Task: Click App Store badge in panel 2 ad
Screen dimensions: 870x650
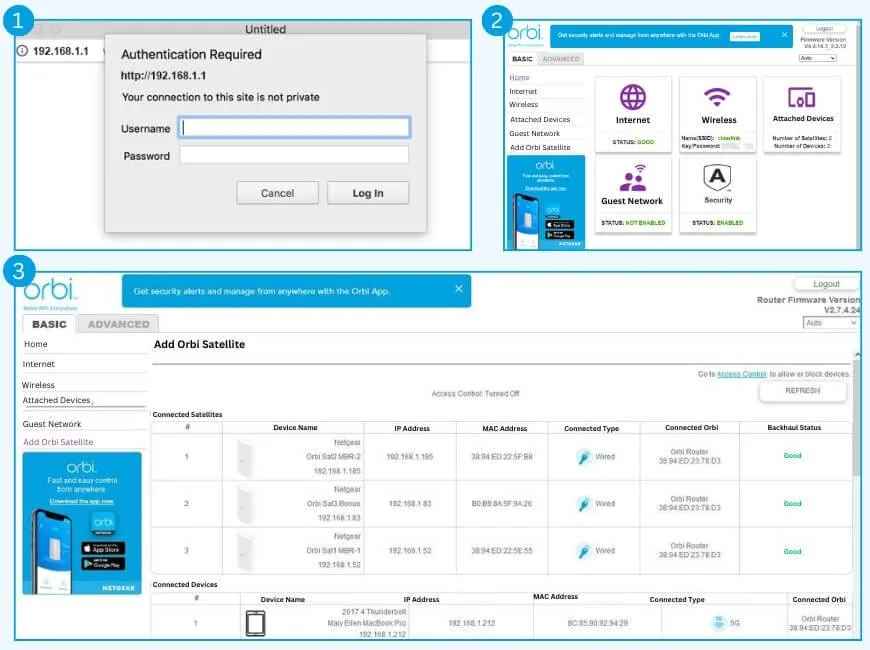Action: (559, 225)
